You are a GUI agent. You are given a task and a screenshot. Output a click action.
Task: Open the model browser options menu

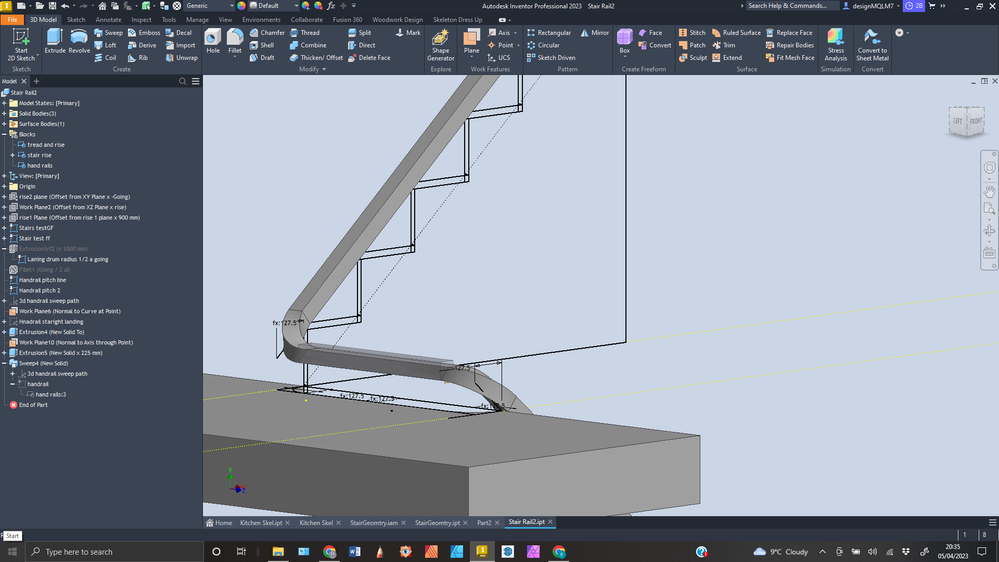[196, 82]
